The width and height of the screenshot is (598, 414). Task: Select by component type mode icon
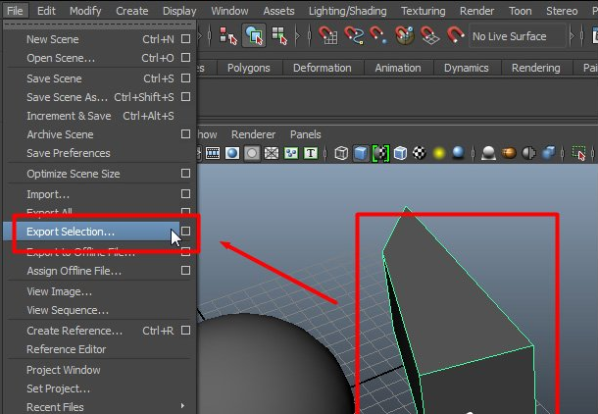coord(280,36)
